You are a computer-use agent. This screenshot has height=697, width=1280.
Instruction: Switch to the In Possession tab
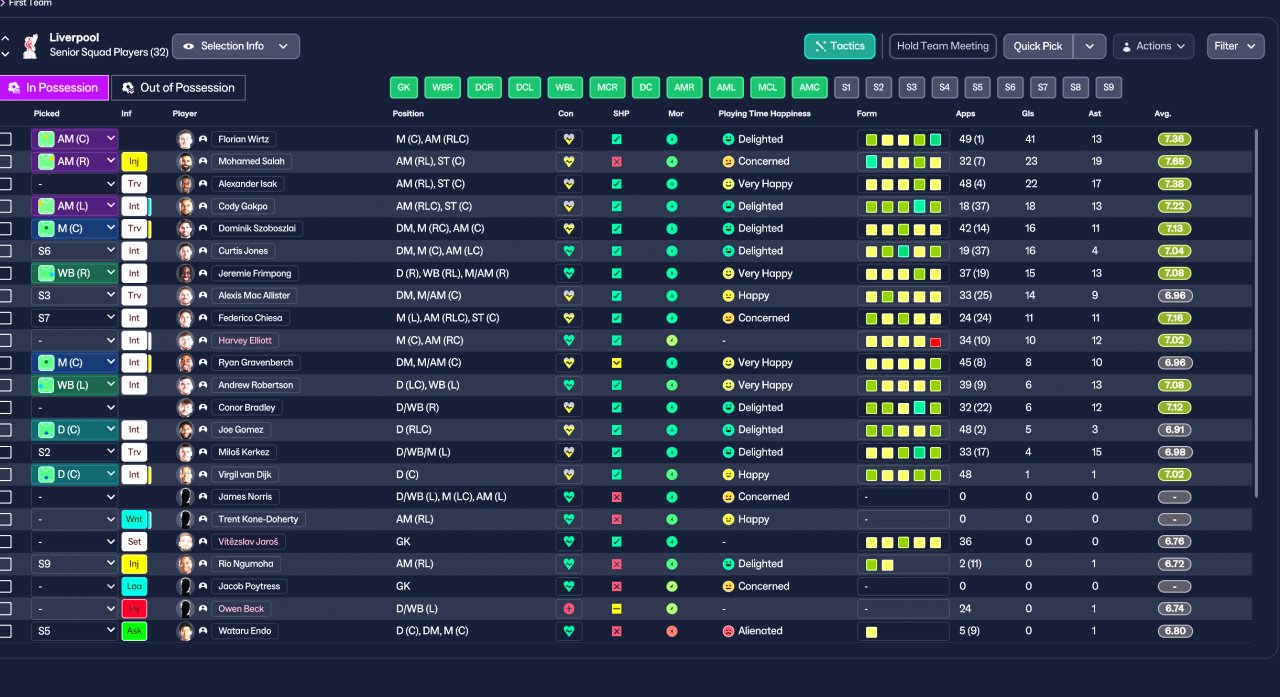[54, 88]
